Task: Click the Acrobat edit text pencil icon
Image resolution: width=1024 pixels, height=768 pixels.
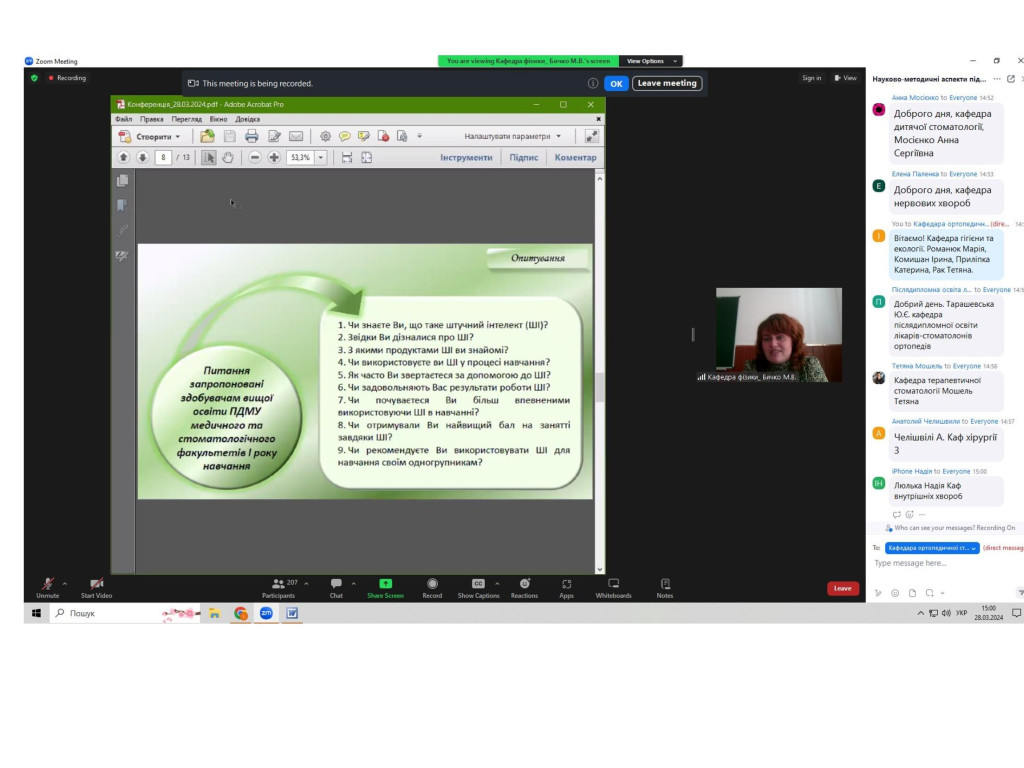Action: [274, 136]
